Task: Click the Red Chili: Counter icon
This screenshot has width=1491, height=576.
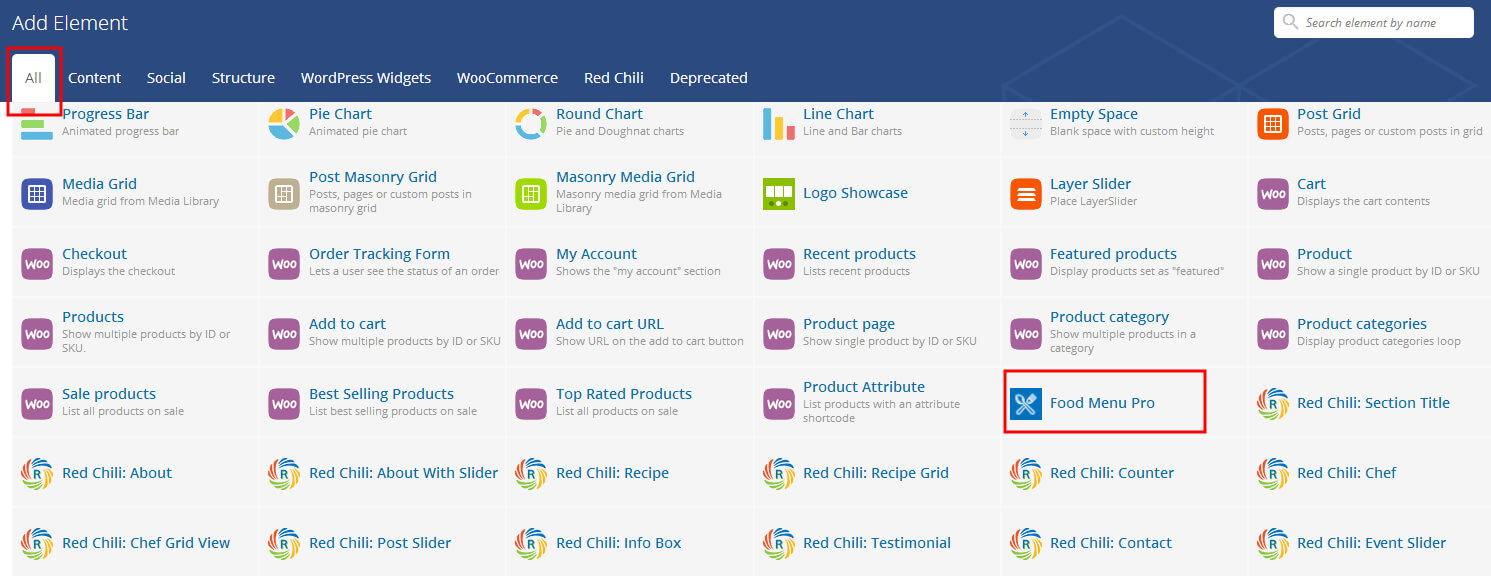Action: coord(1026,473)
